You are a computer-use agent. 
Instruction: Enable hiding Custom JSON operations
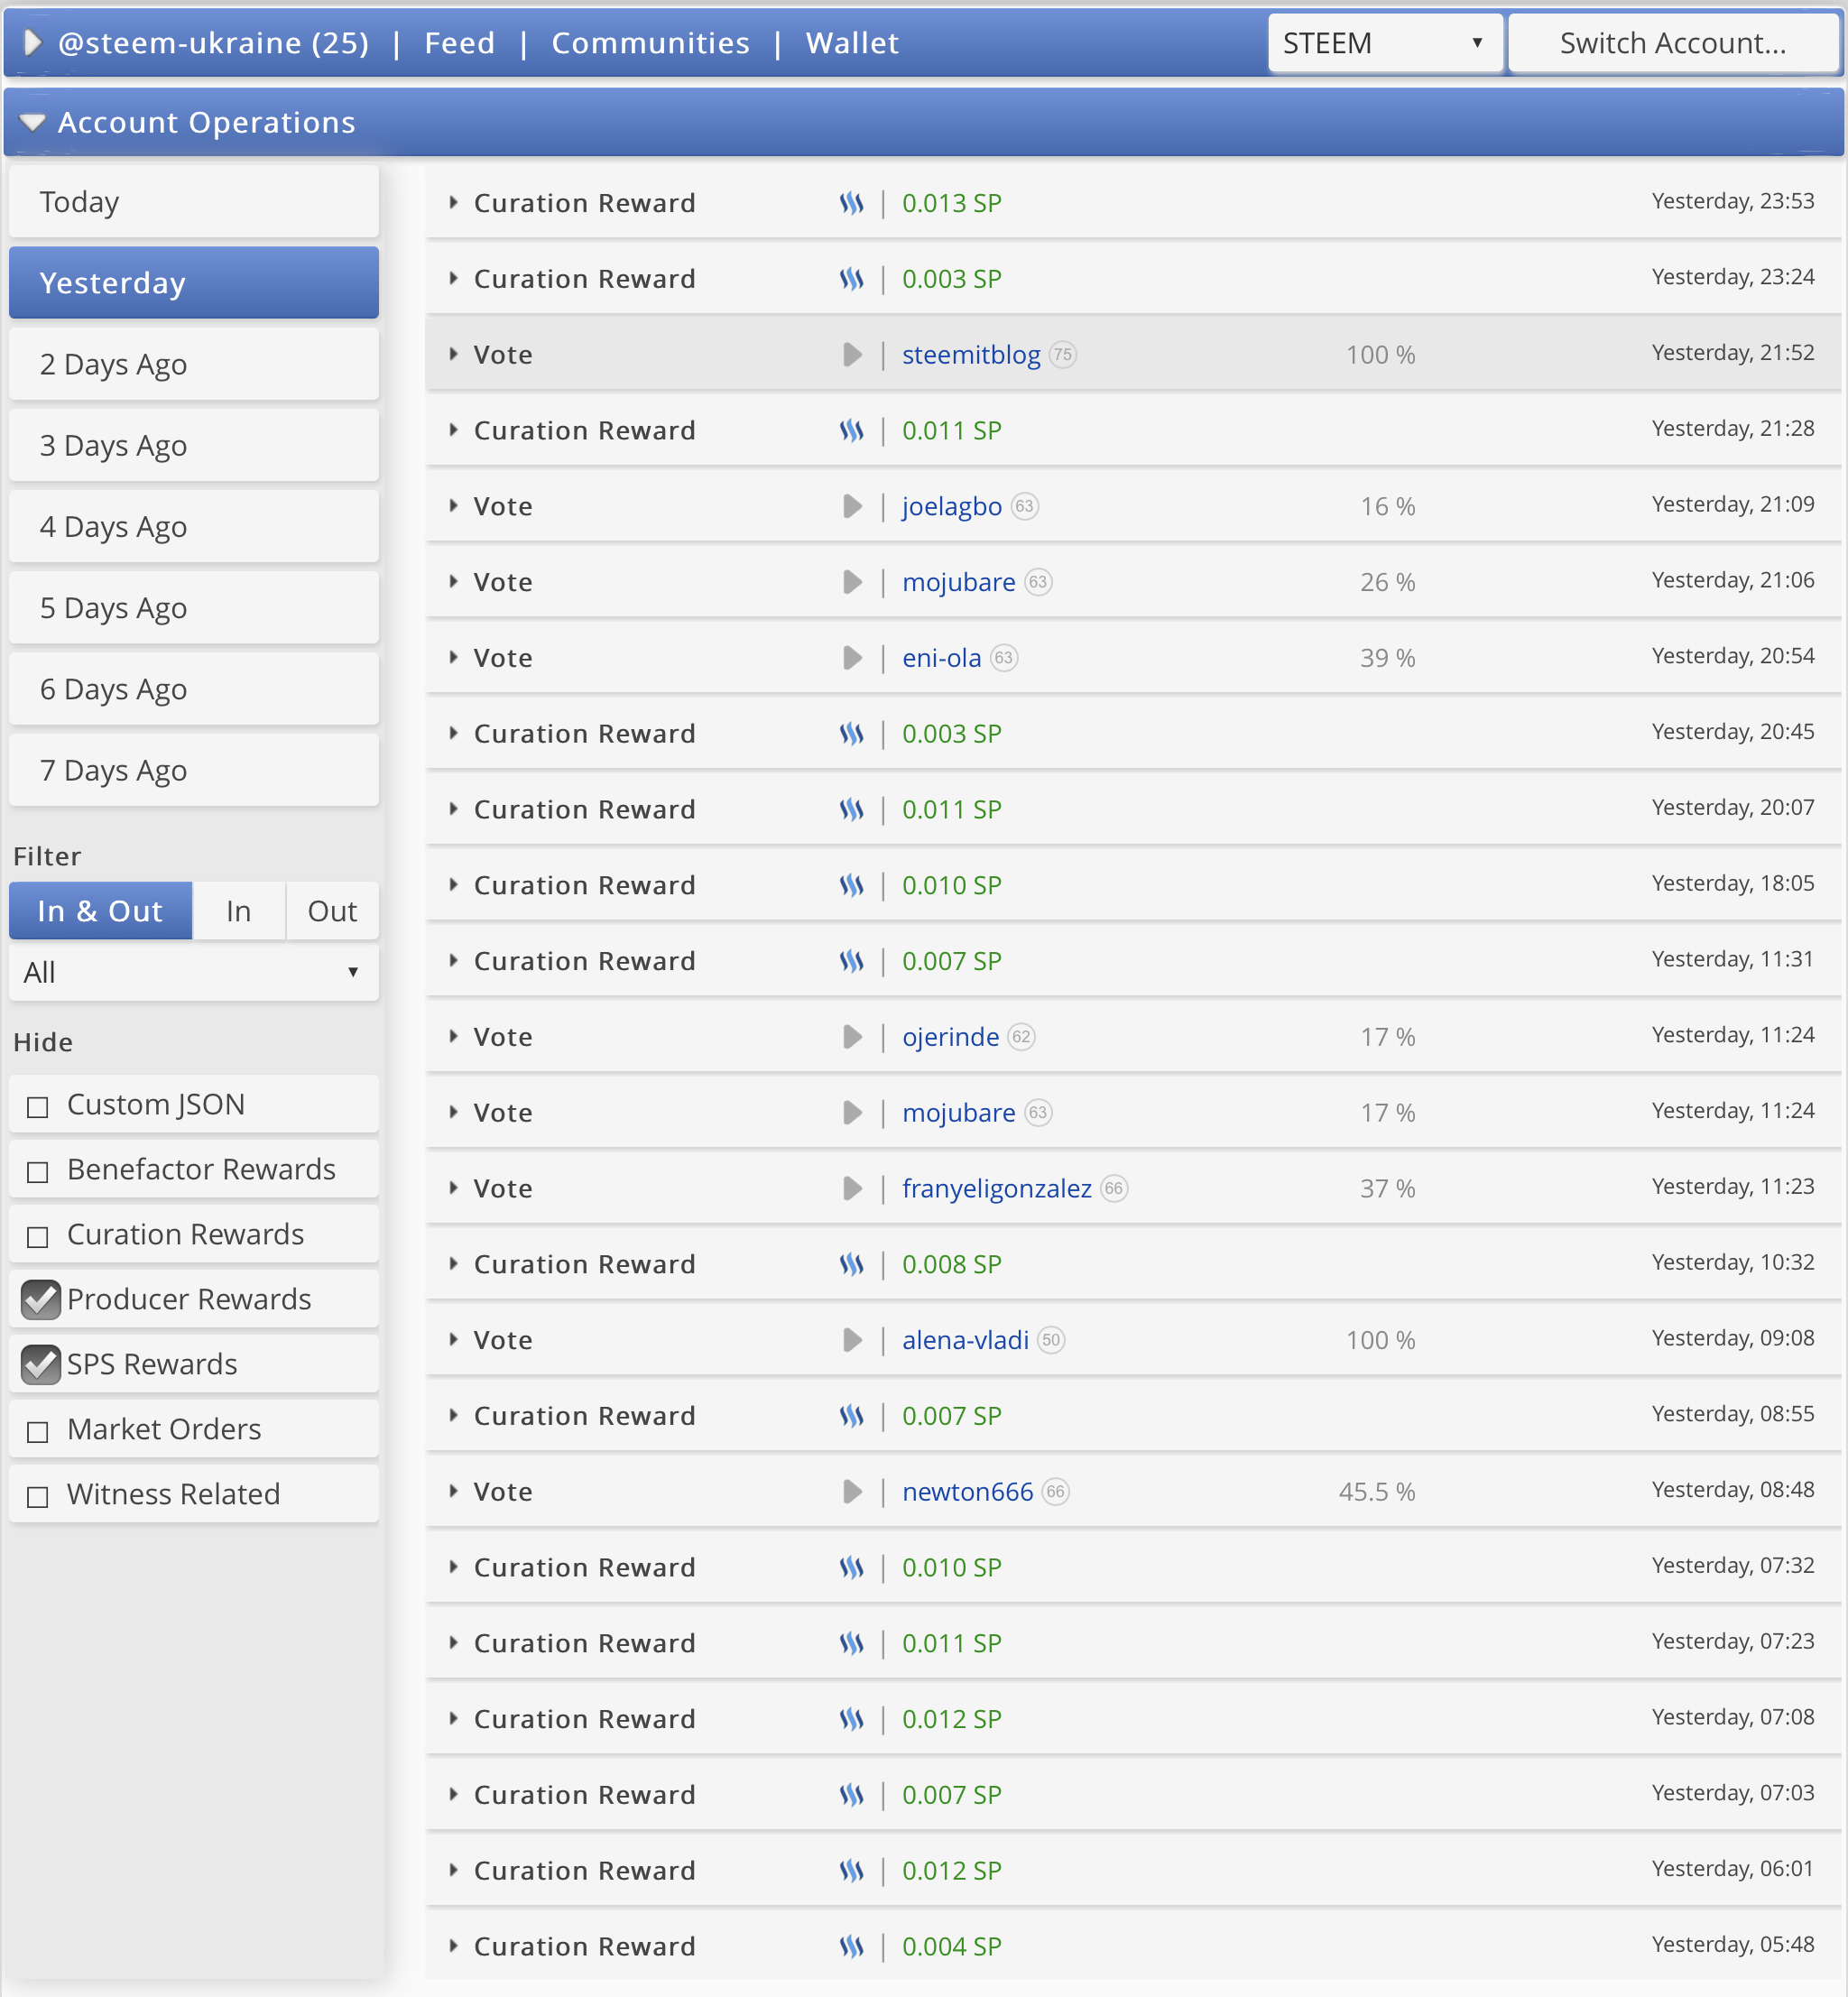click(38, 1106)
